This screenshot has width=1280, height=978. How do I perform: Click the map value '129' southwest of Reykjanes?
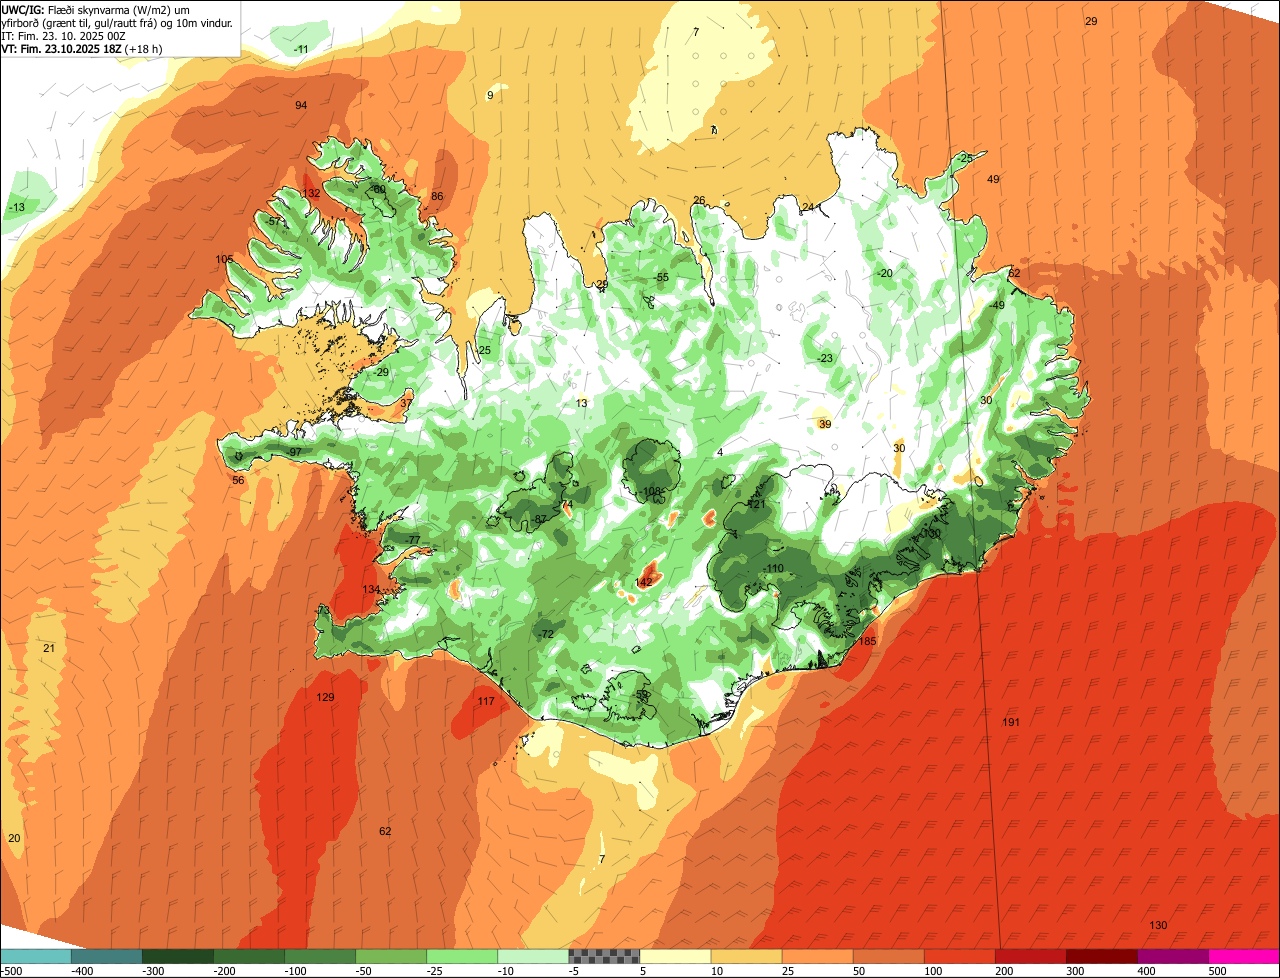(325, 697)
